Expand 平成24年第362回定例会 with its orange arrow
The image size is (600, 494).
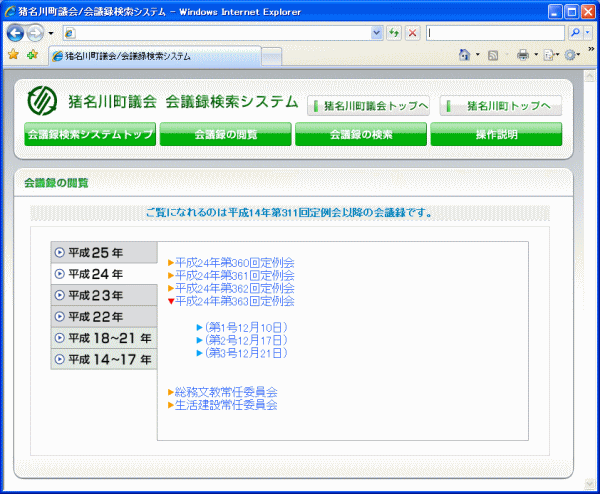(171, 288)
